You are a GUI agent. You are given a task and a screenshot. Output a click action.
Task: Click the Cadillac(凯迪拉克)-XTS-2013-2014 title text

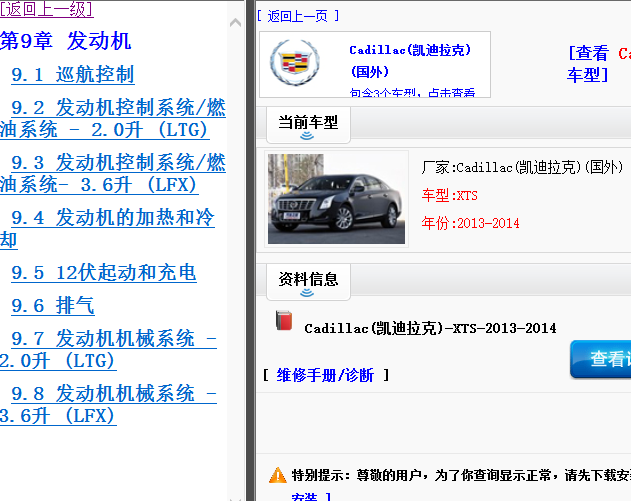click(x=430, y=328)
